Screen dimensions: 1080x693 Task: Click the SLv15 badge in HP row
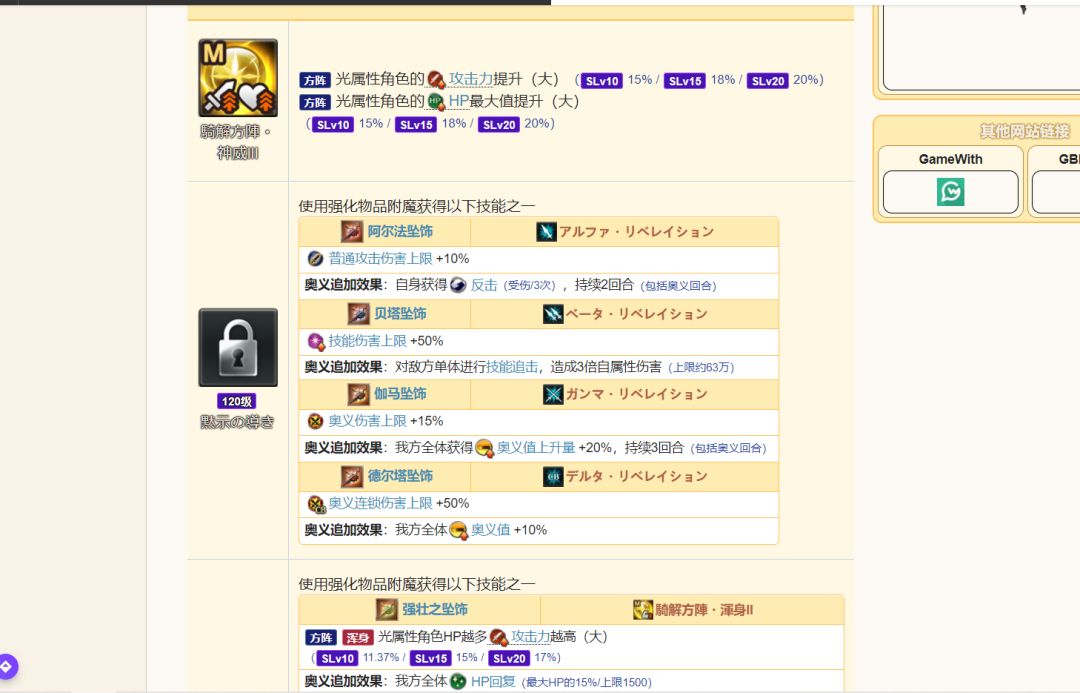click(x=416, y=125)
